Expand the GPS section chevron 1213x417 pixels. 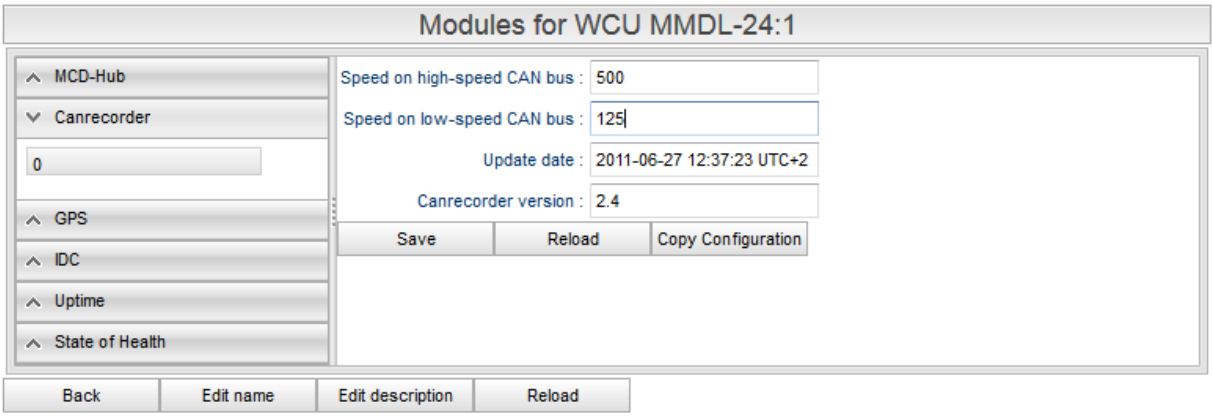(x=35, y=218)
